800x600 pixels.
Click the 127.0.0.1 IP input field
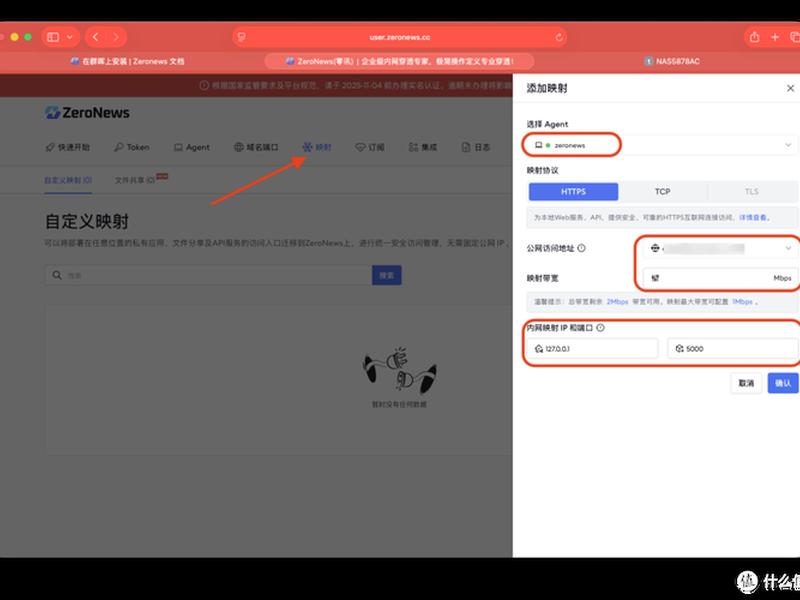[592, 349]
